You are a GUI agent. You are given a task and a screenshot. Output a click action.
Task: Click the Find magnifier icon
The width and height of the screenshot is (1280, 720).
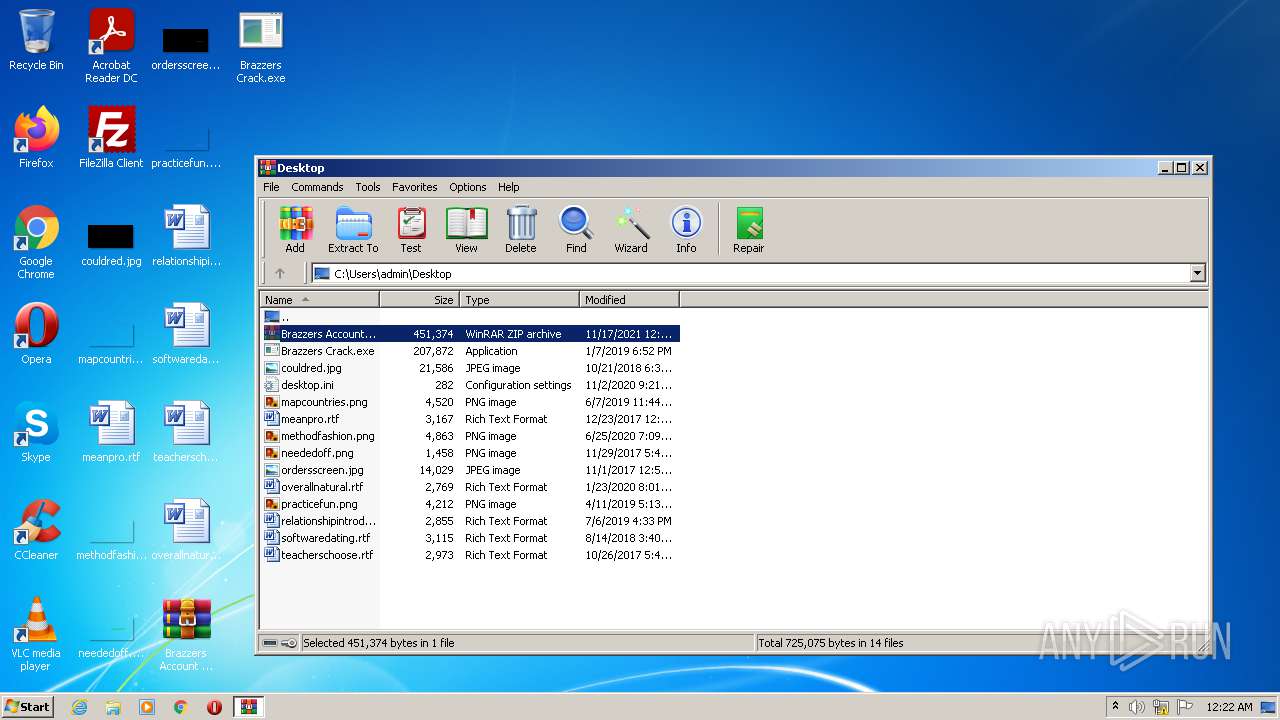point(576,230)
